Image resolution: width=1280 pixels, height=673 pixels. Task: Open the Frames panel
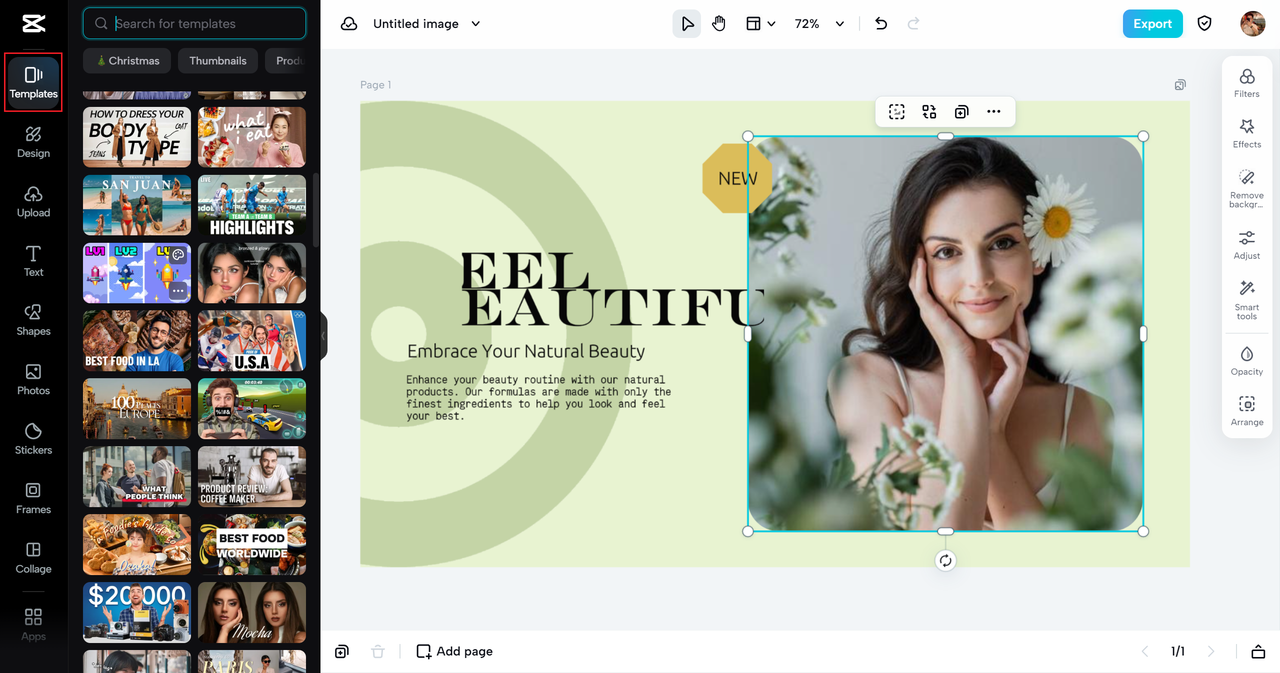pos(33,498)
